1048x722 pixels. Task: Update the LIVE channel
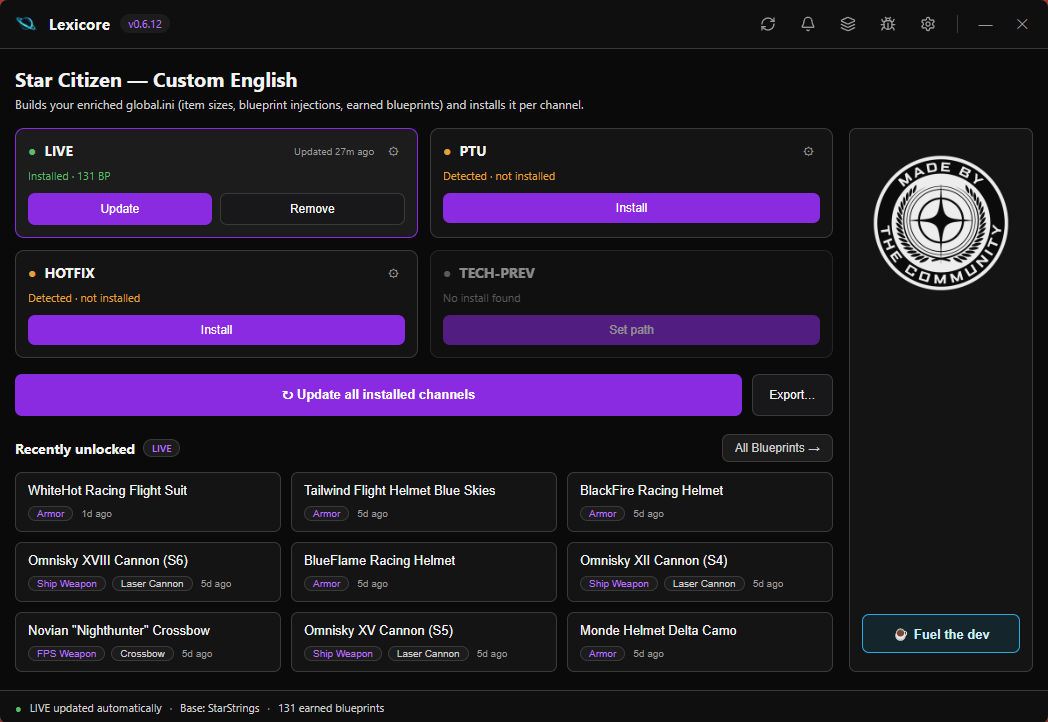(x=120, y=209)
